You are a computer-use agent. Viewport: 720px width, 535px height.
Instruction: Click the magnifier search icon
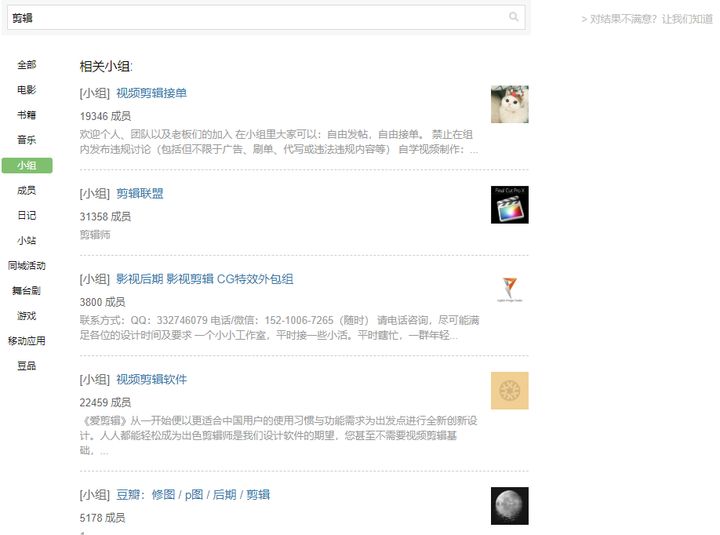(x=513, y=17)
